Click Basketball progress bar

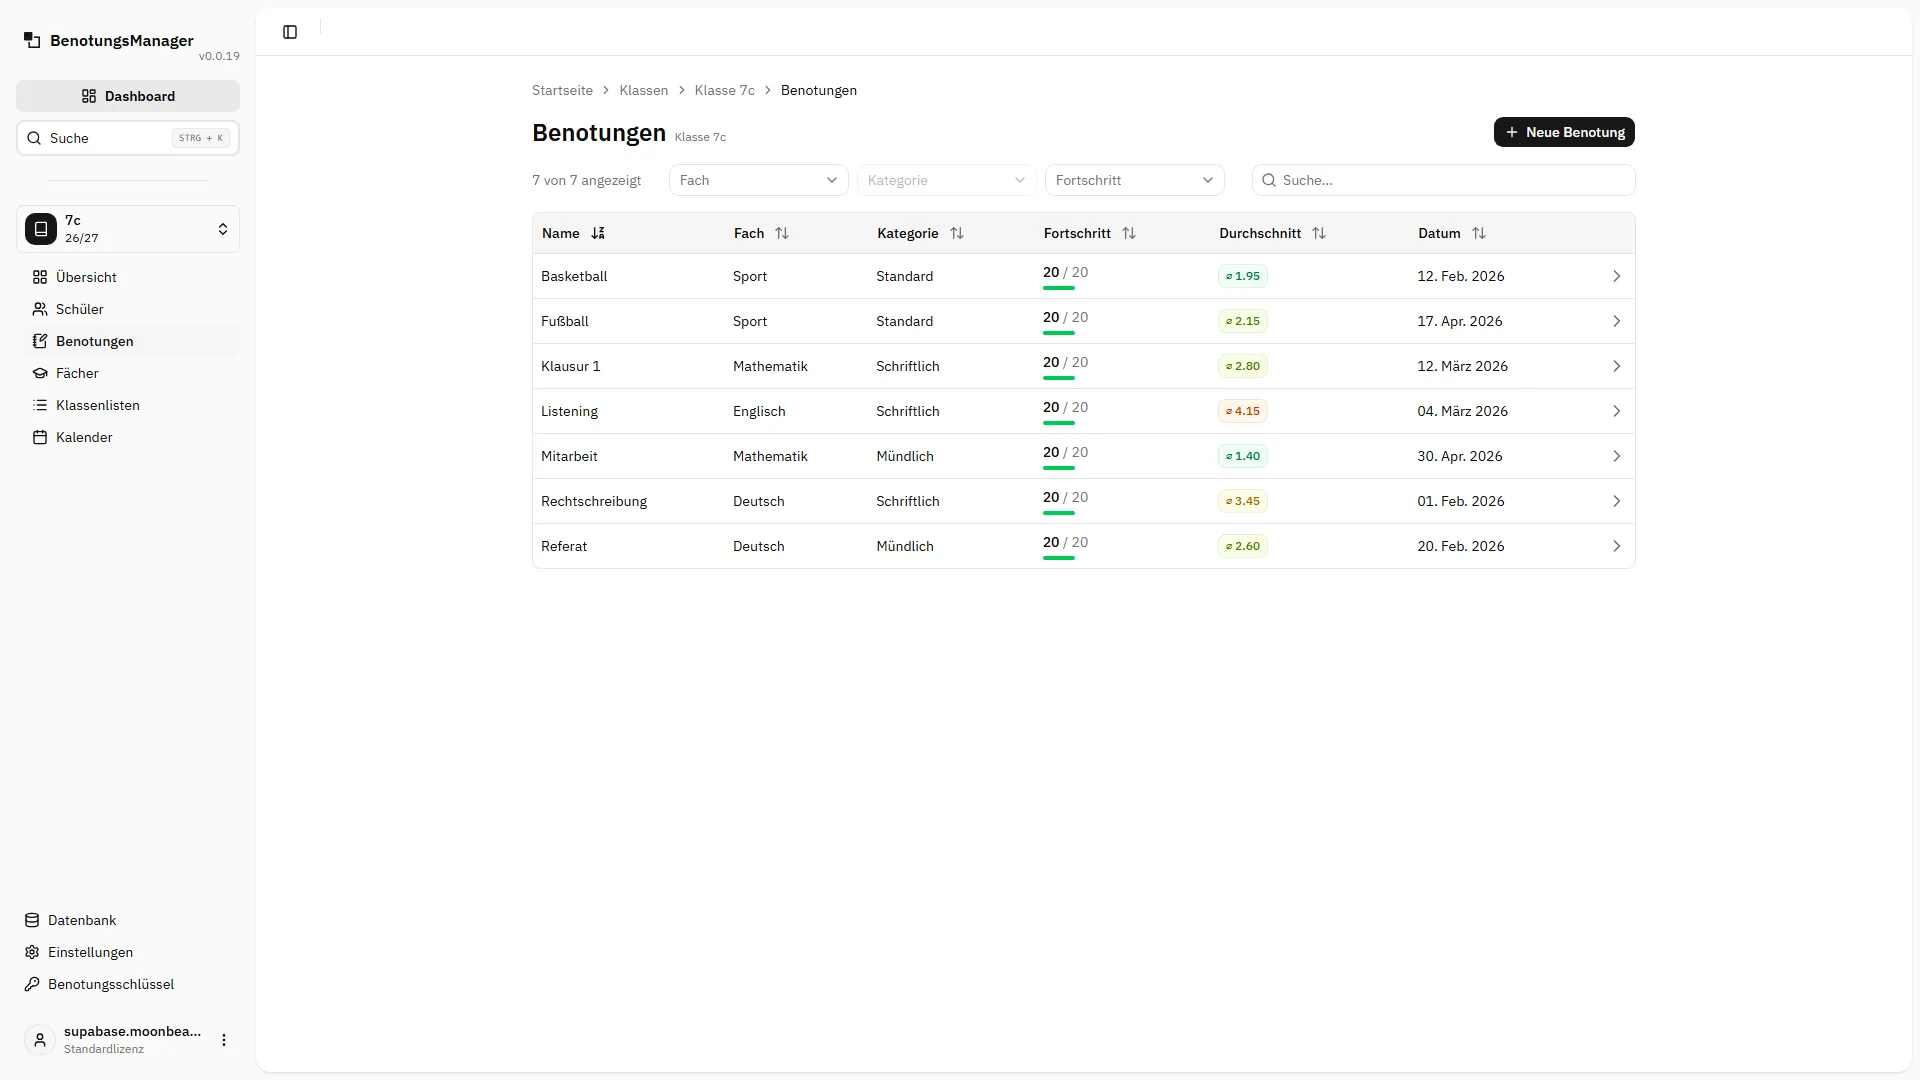1058,288
